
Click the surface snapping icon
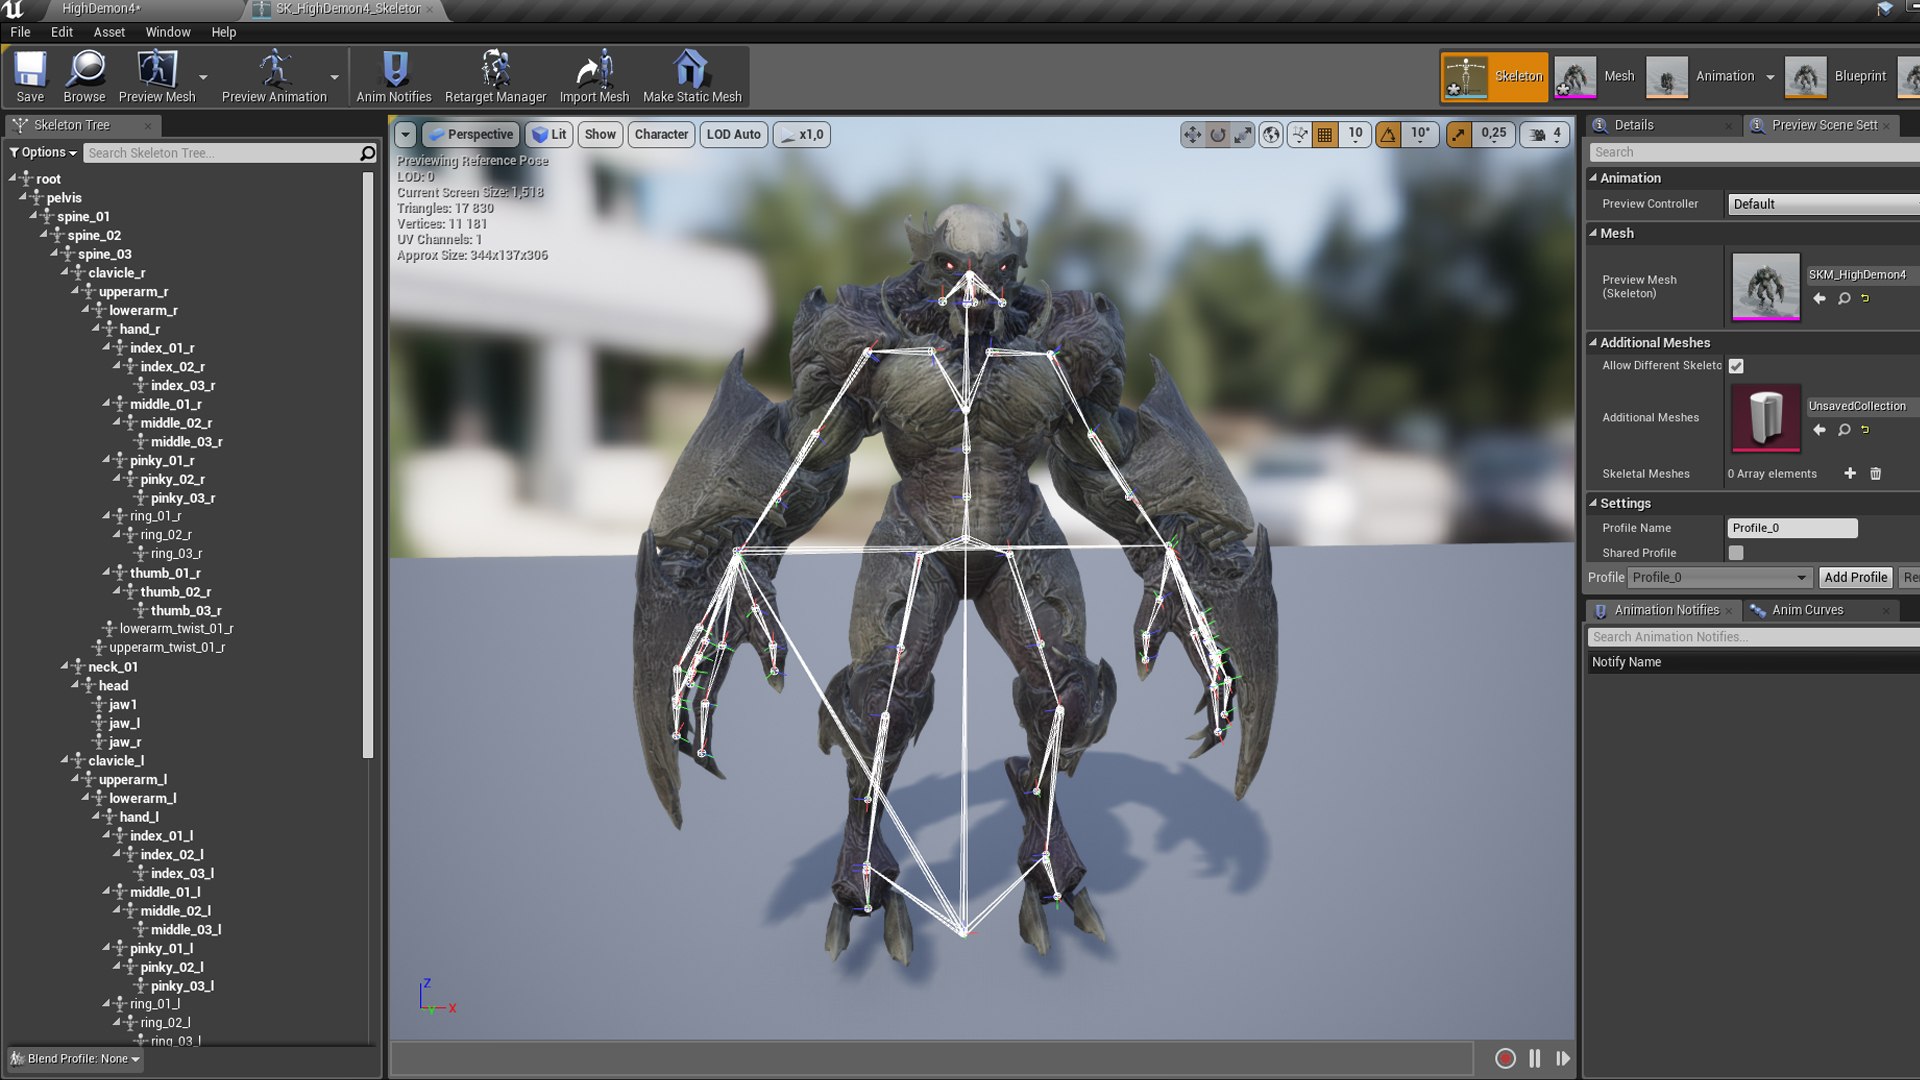(x=1299, y=134)
